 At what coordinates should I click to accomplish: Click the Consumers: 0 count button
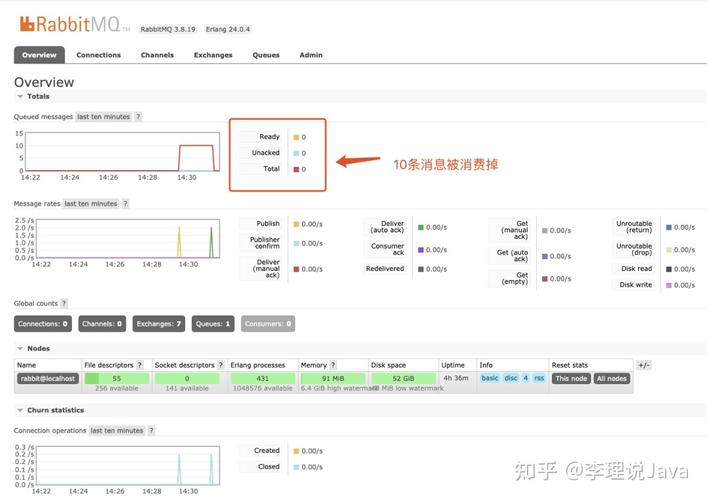268,324
